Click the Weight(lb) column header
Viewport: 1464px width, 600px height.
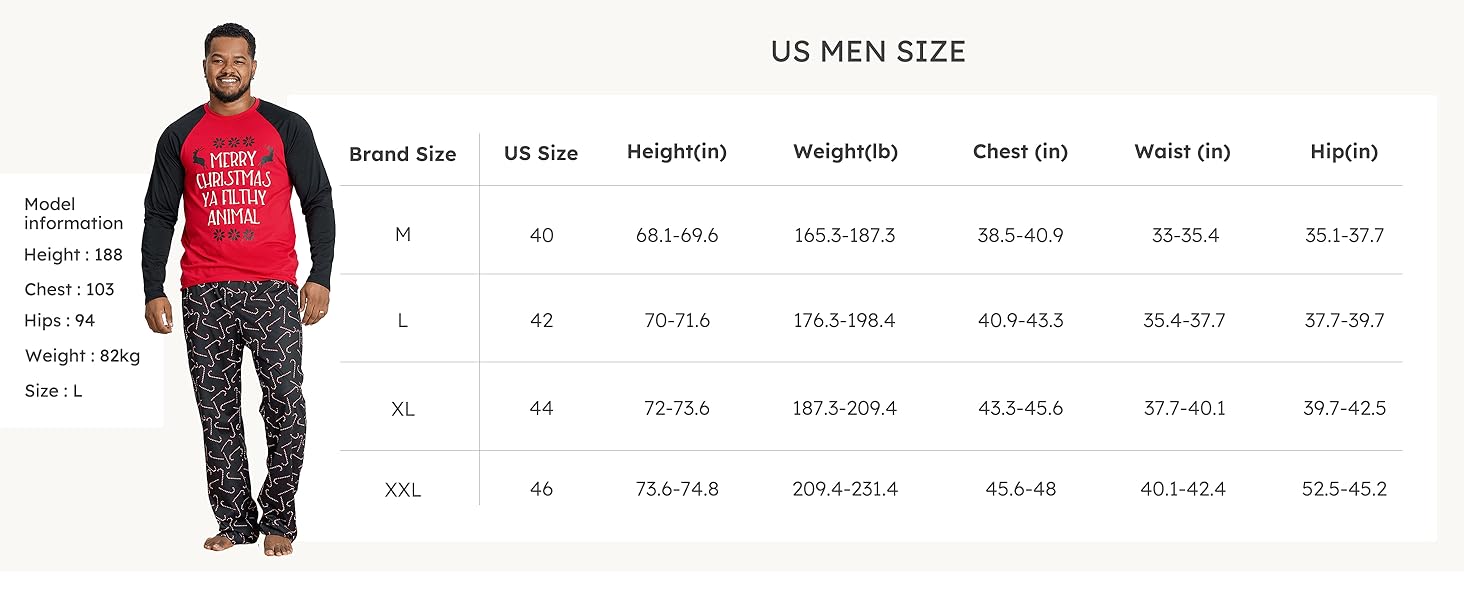tap(845, 152)
